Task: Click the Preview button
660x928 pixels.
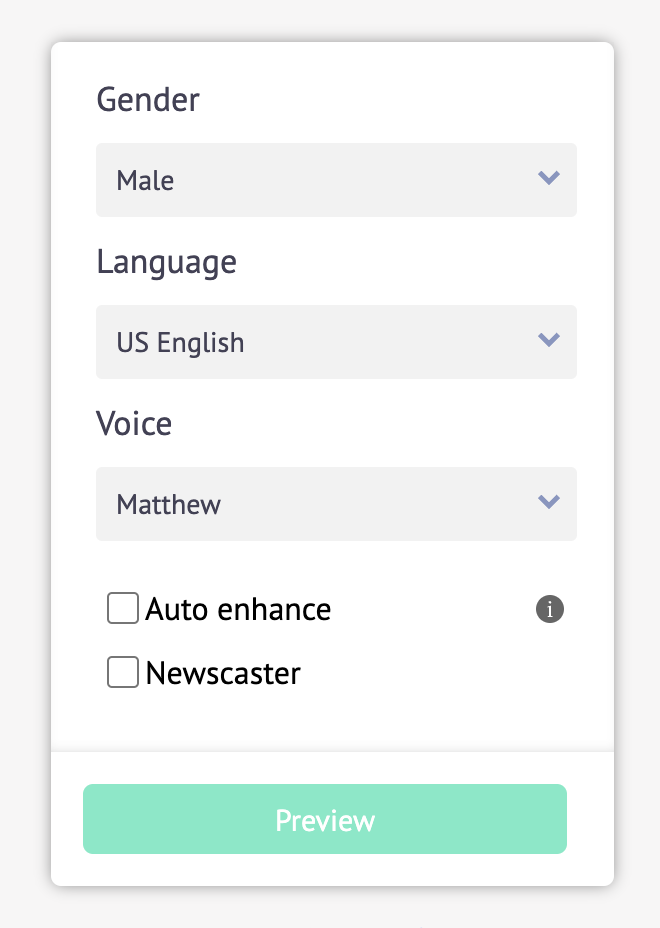Action: 325,819
